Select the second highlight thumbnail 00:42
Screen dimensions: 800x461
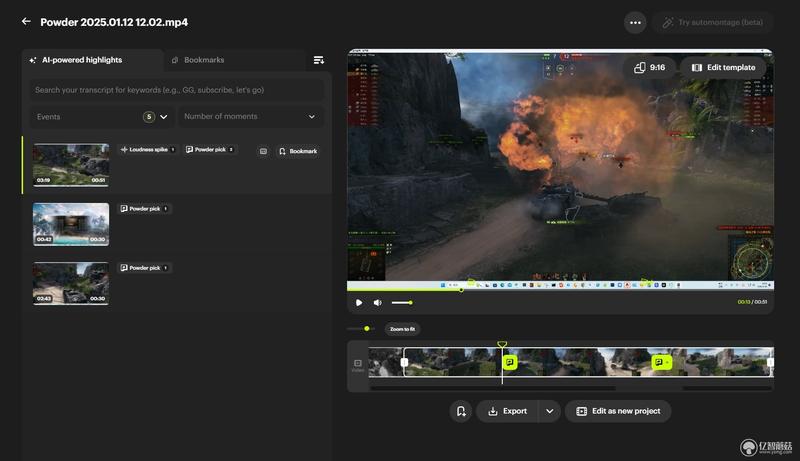[x=71, y=224]
